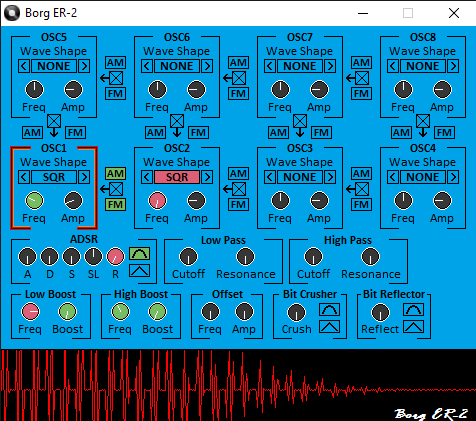Enable the AM button below OSC8

[x=401, y=132]
